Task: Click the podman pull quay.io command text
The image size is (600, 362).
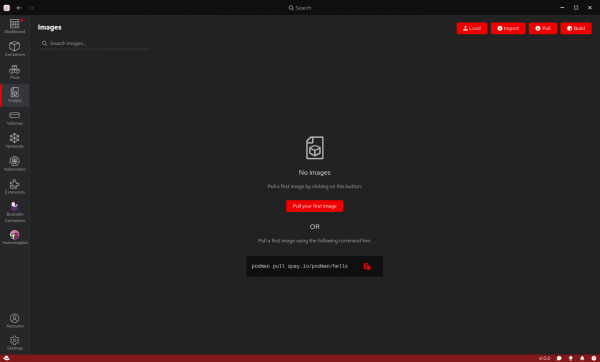Action: click(x=300, y=266)
